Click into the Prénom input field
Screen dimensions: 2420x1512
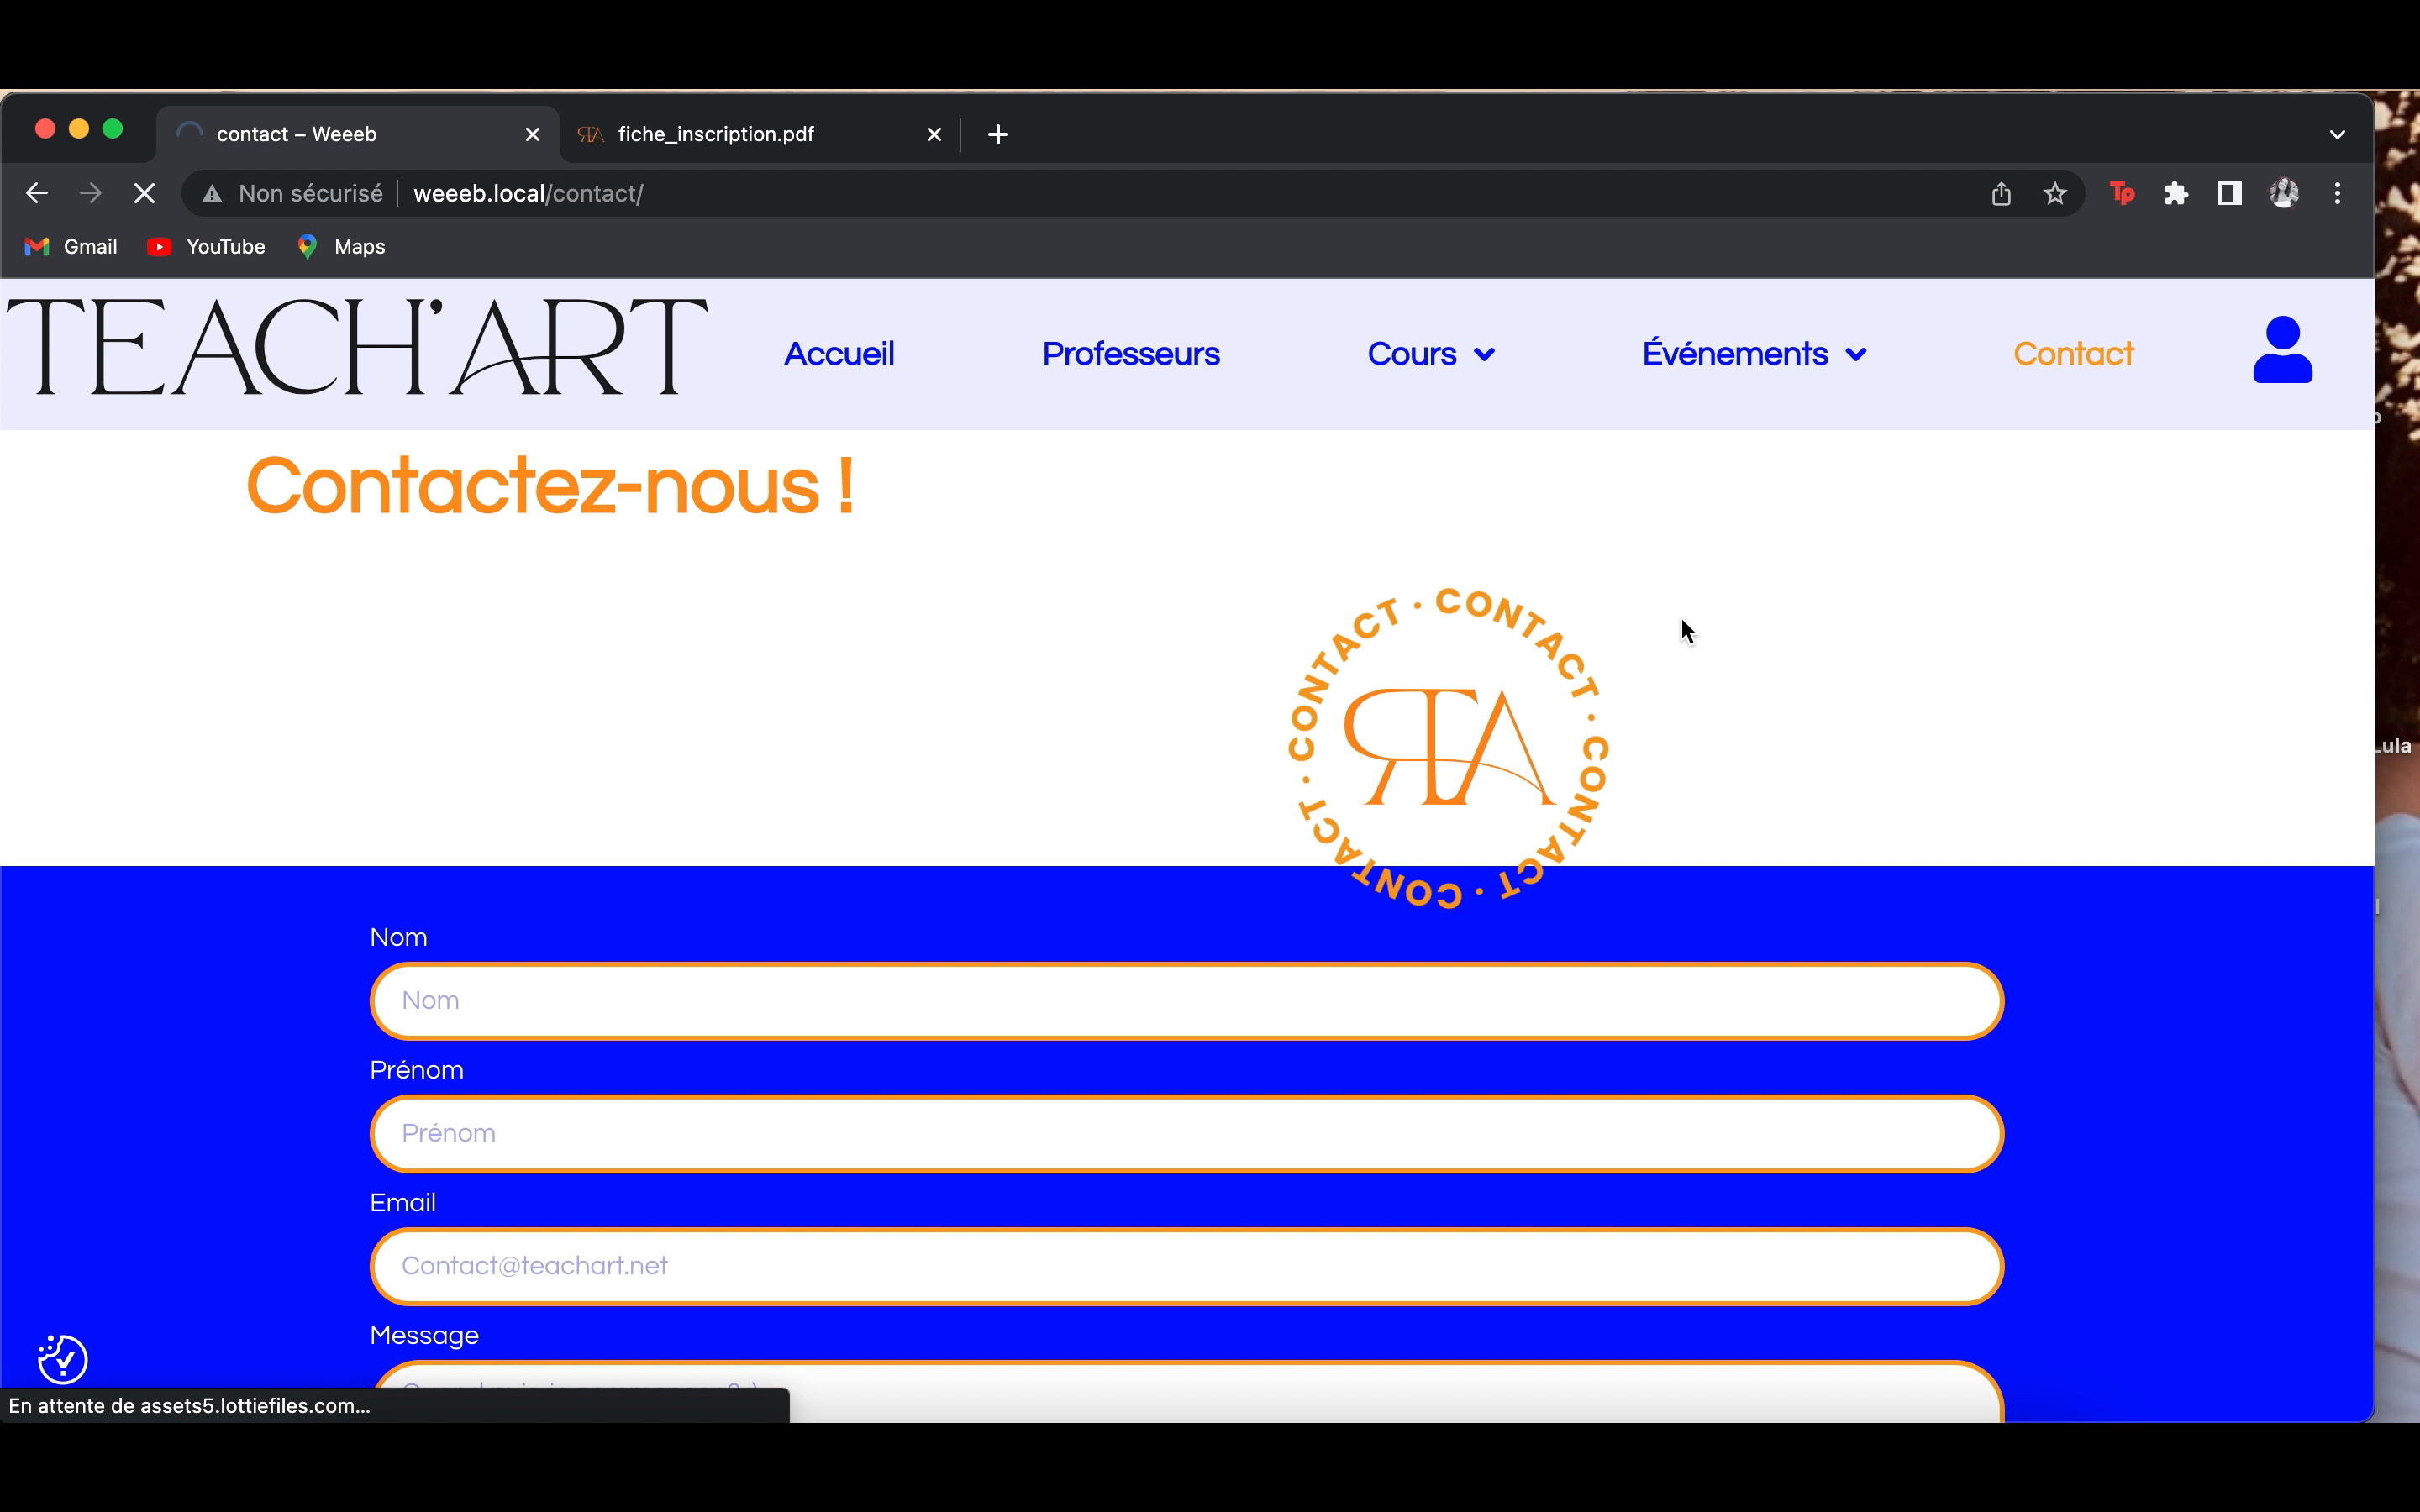coord(1186,1133)
